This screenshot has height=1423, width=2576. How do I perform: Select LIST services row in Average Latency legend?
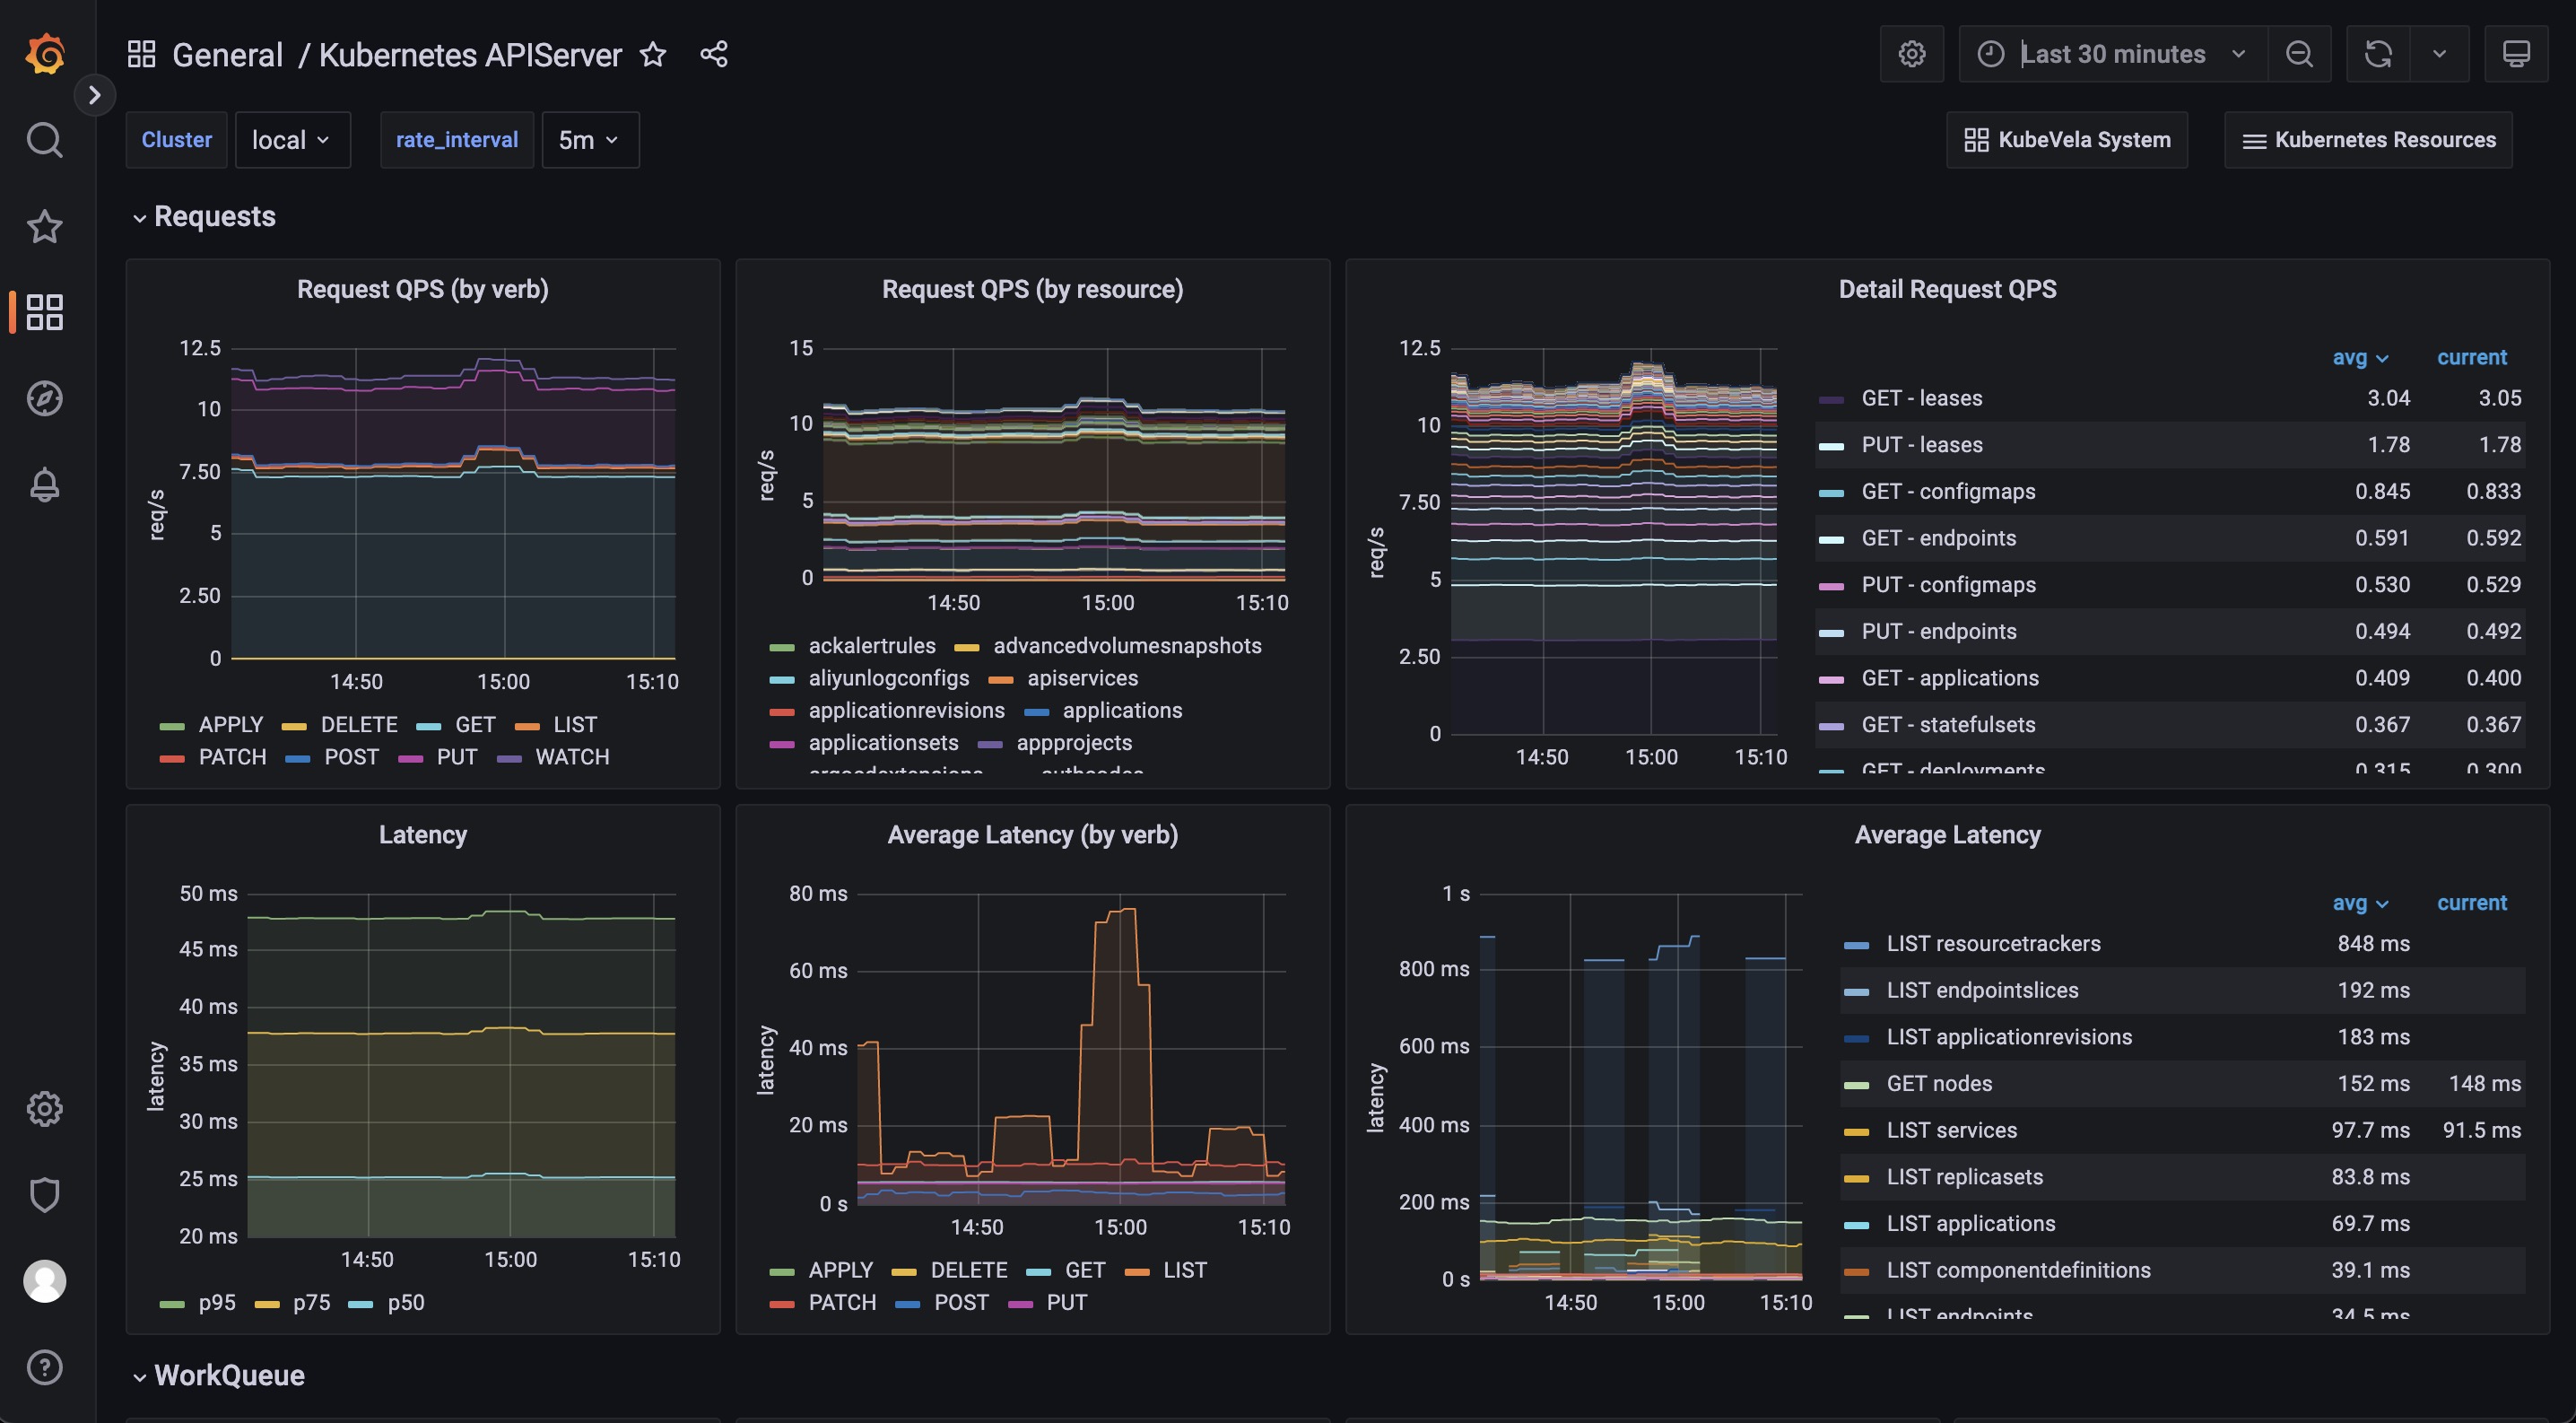click(x=2183, y=1131)
